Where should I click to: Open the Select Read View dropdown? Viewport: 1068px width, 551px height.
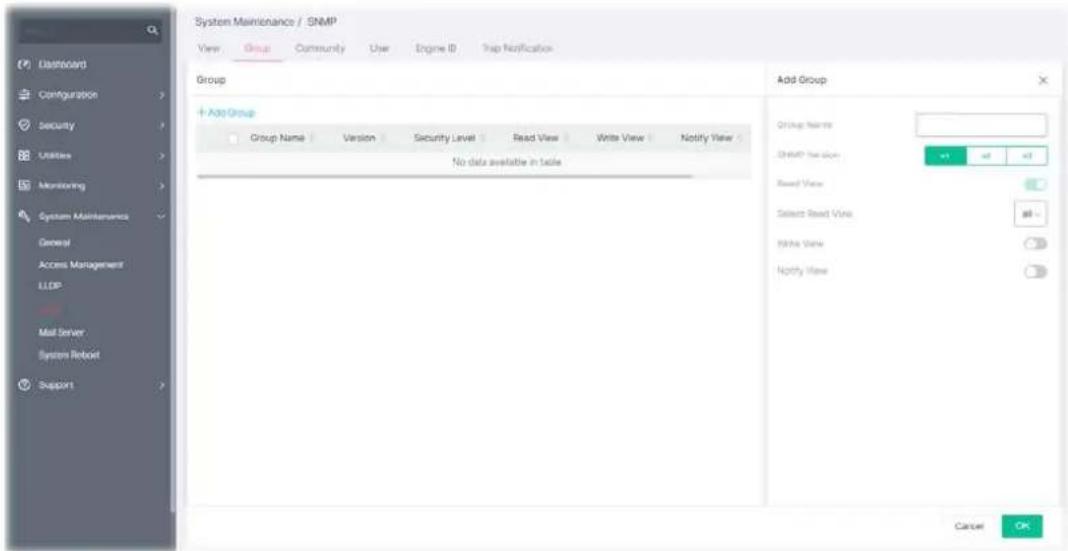1031,214
